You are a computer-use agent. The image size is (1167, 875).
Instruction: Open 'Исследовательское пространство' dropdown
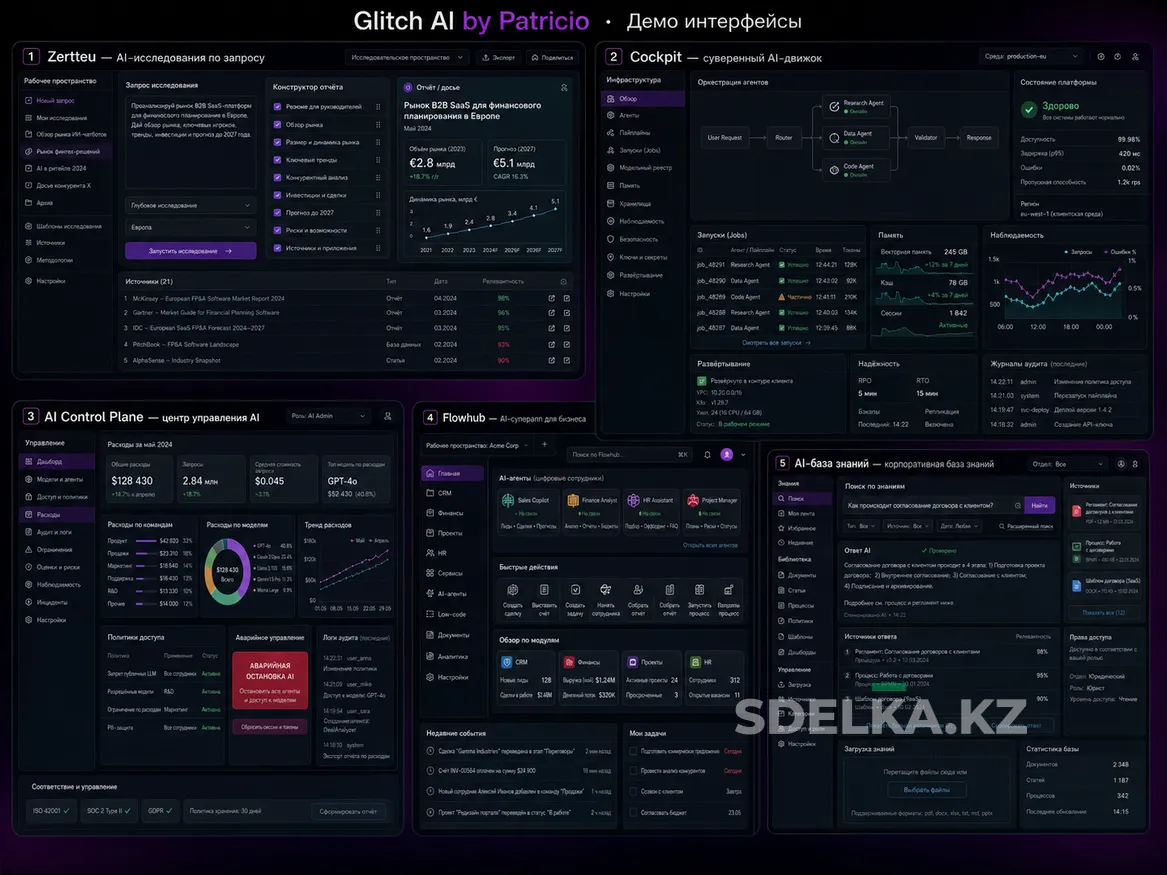407,57
